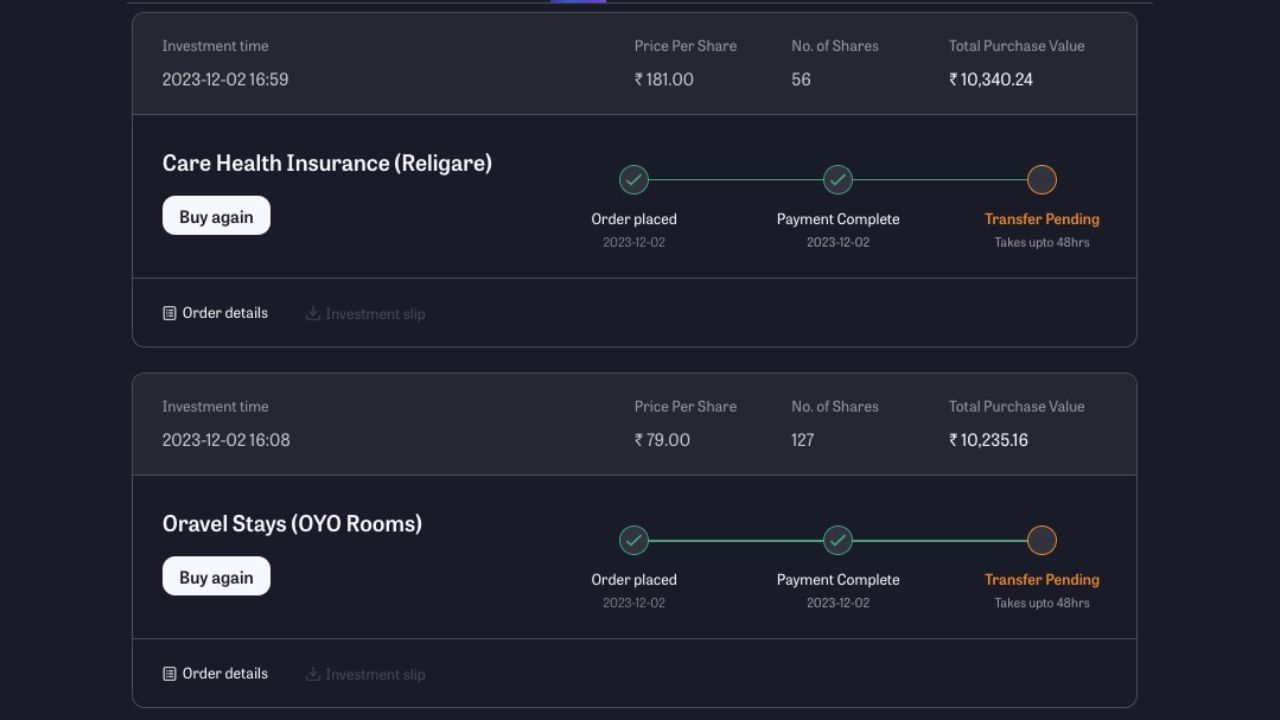Screen dimensions: 1280x720
Task: Download Investment slip for Oravel Stays order
Action: pyautogui.click(x=365, y=675)
